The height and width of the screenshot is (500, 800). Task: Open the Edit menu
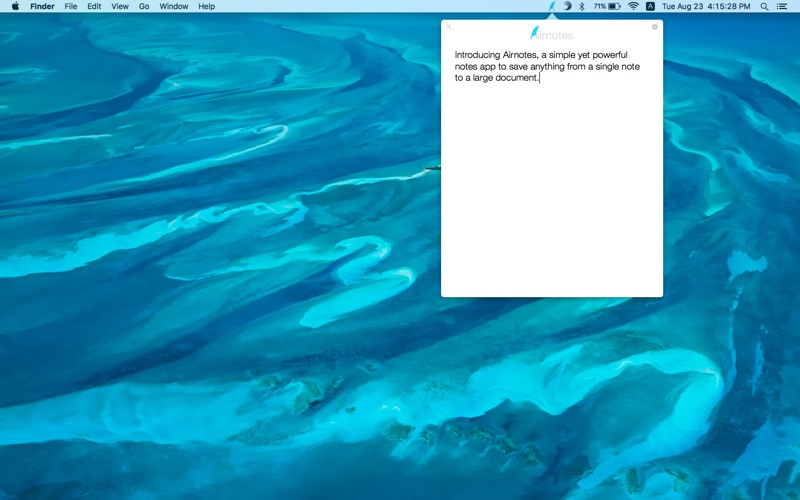click(x=94, y=6)
